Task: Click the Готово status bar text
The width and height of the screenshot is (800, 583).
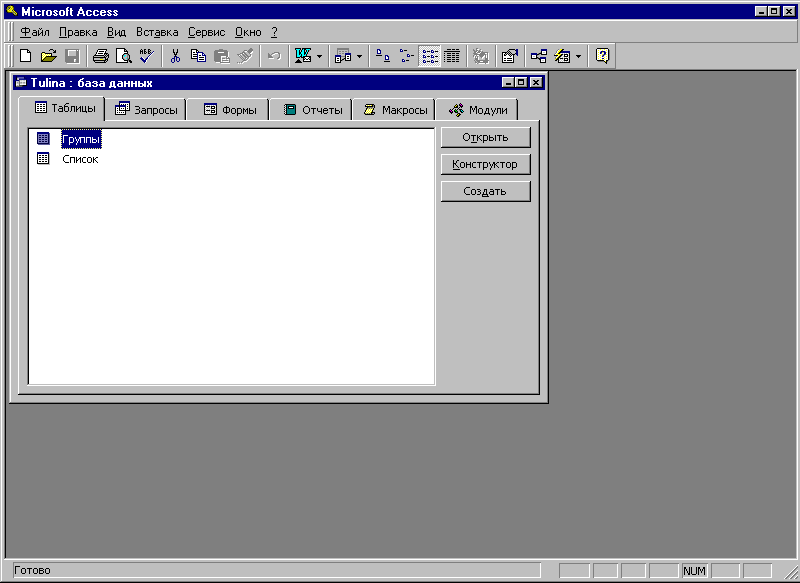Action: click(x=32, y=570)
